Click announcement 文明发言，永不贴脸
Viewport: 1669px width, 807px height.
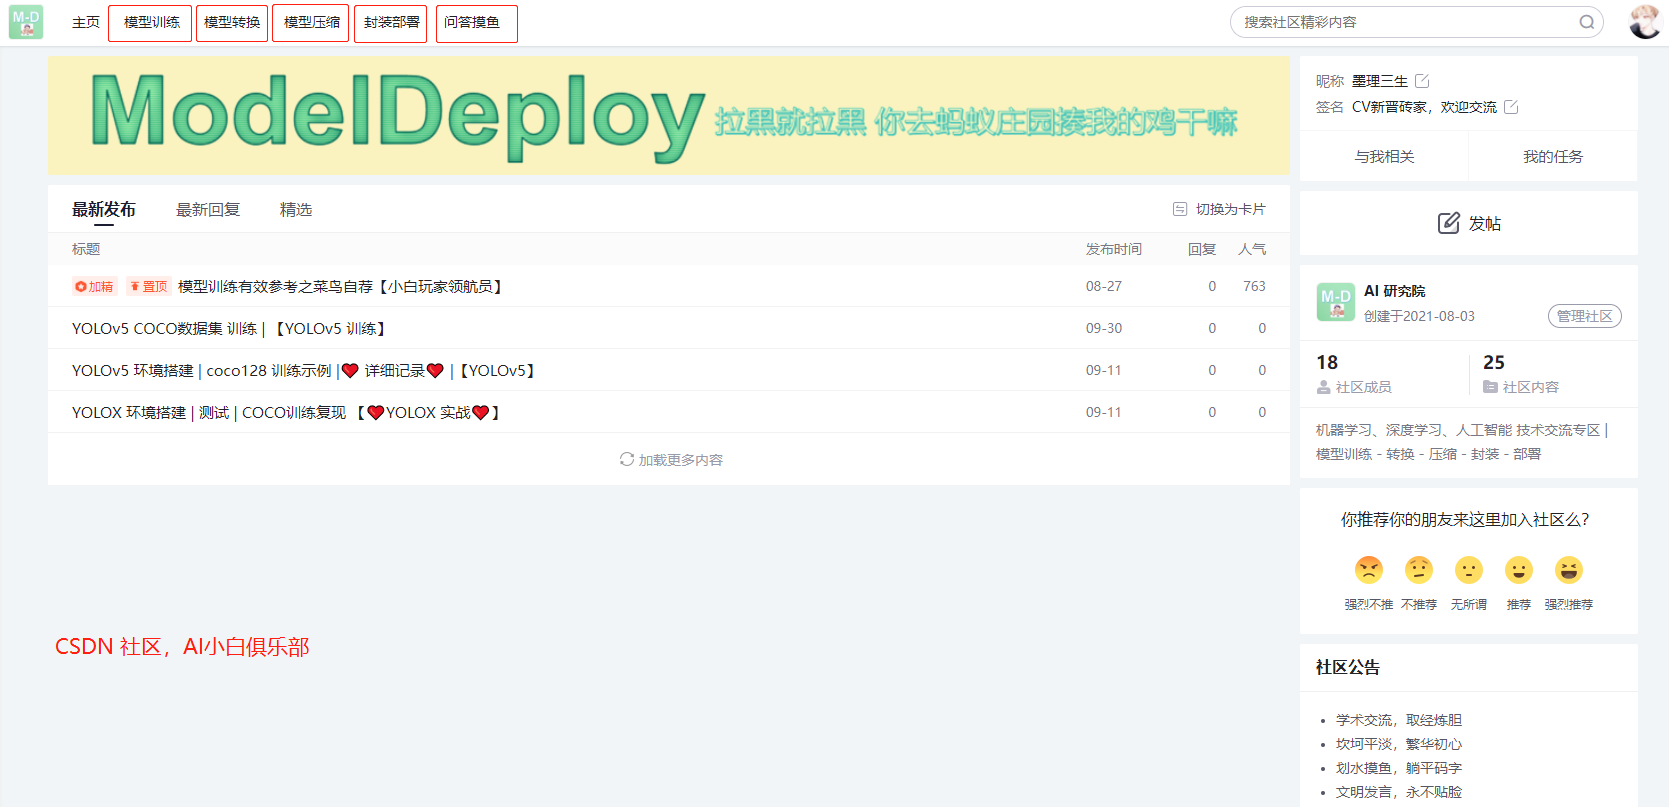(x=1399, y=792)
